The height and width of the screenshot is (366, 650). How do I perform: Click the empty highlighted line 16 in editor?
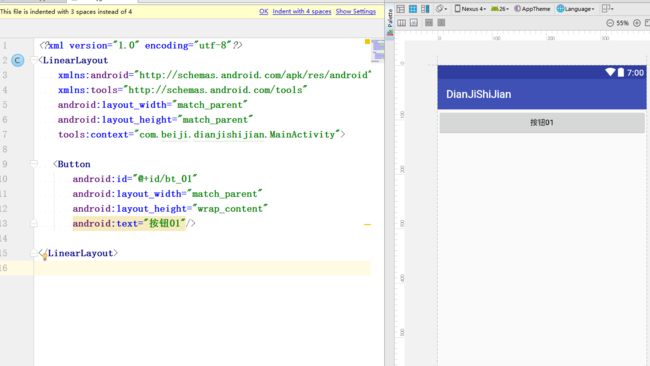click(202, 268)
